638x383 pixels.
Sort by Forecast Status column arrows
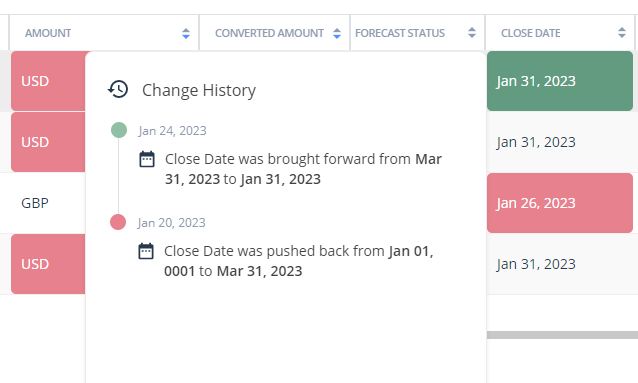tap(472, 33)
